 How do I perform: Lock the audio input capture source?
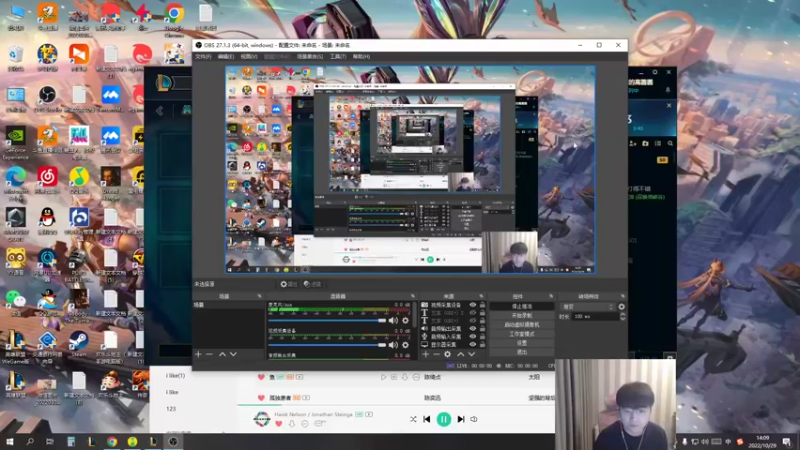pyautogui.click(x=483, y=337)
